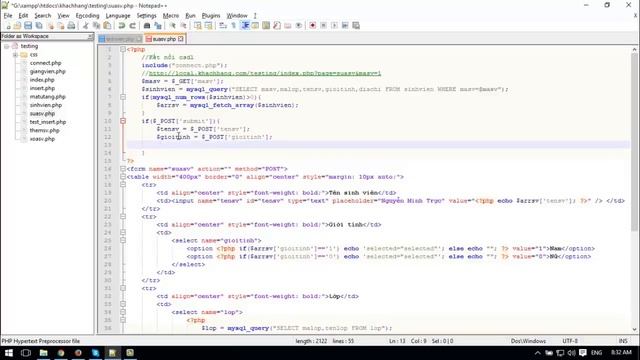Click the editor scroll down arrow
Image resolution: width=640 pixels, height=360 pixels.
(634, 329)
